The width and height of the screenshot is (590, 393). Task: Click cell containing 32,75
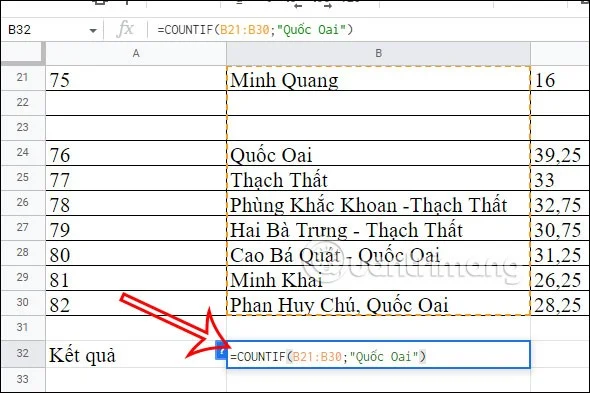[x=560, y=203]
